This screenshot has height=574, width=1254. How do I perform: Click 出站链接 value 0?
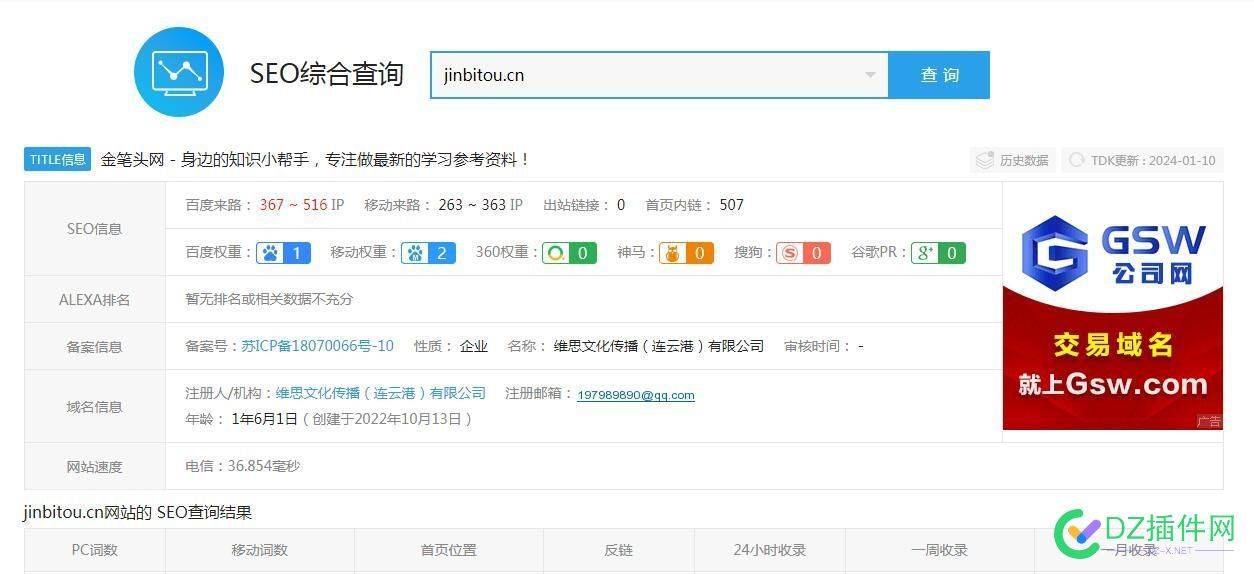point(621,205)
